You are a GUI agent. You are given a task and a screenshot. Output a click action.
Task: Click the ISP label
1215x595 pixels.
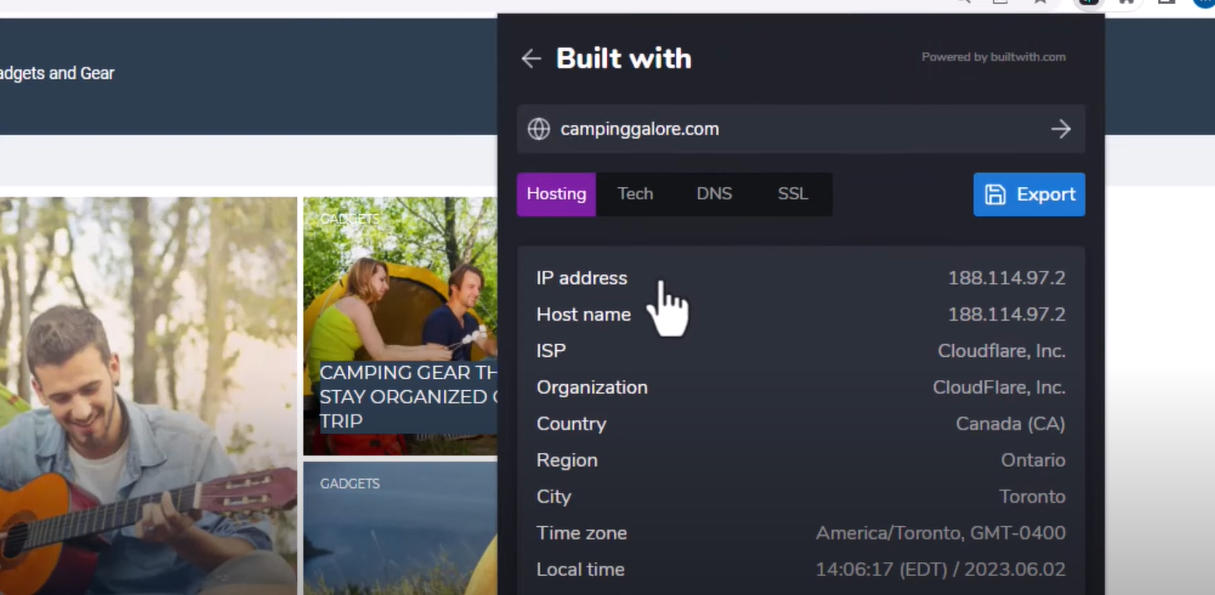(551, 351)
